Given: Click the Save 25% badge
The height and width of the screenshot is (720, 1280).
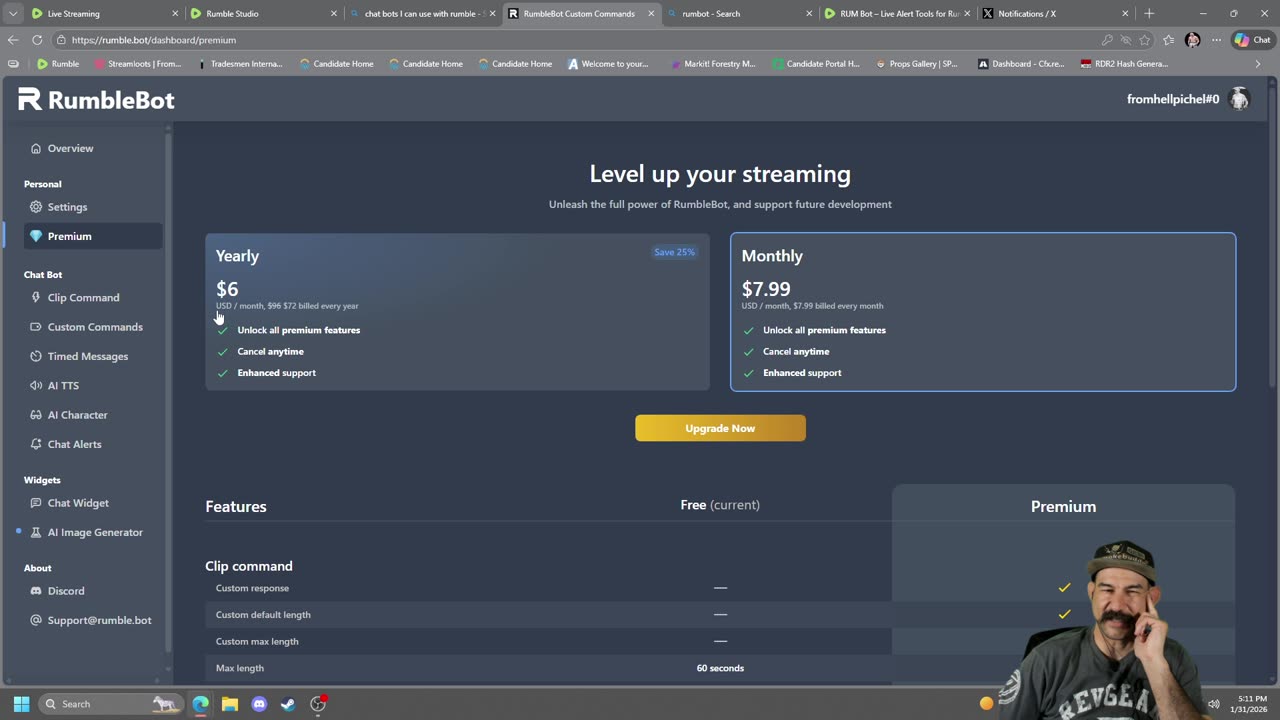Looking at the screenshot, I should 674,252.
